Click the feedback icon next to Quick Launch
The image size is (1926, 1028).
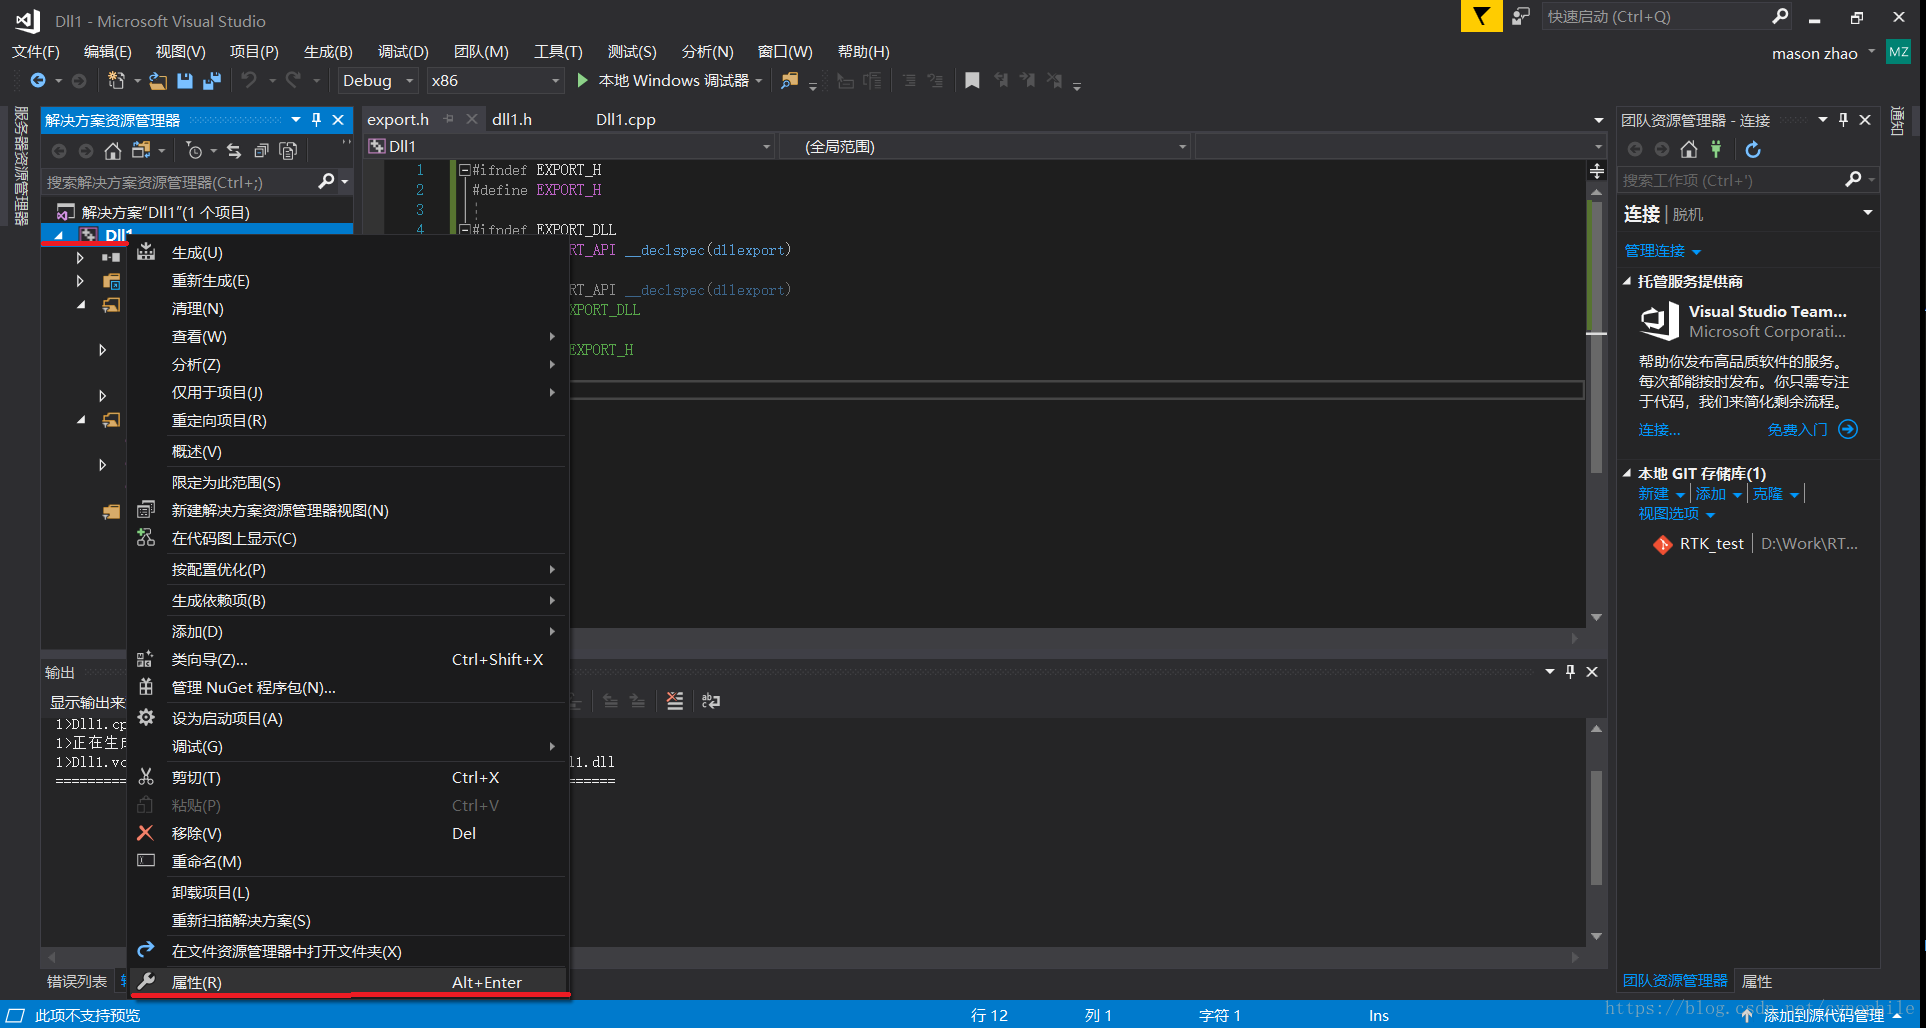tap(1520, 16)
